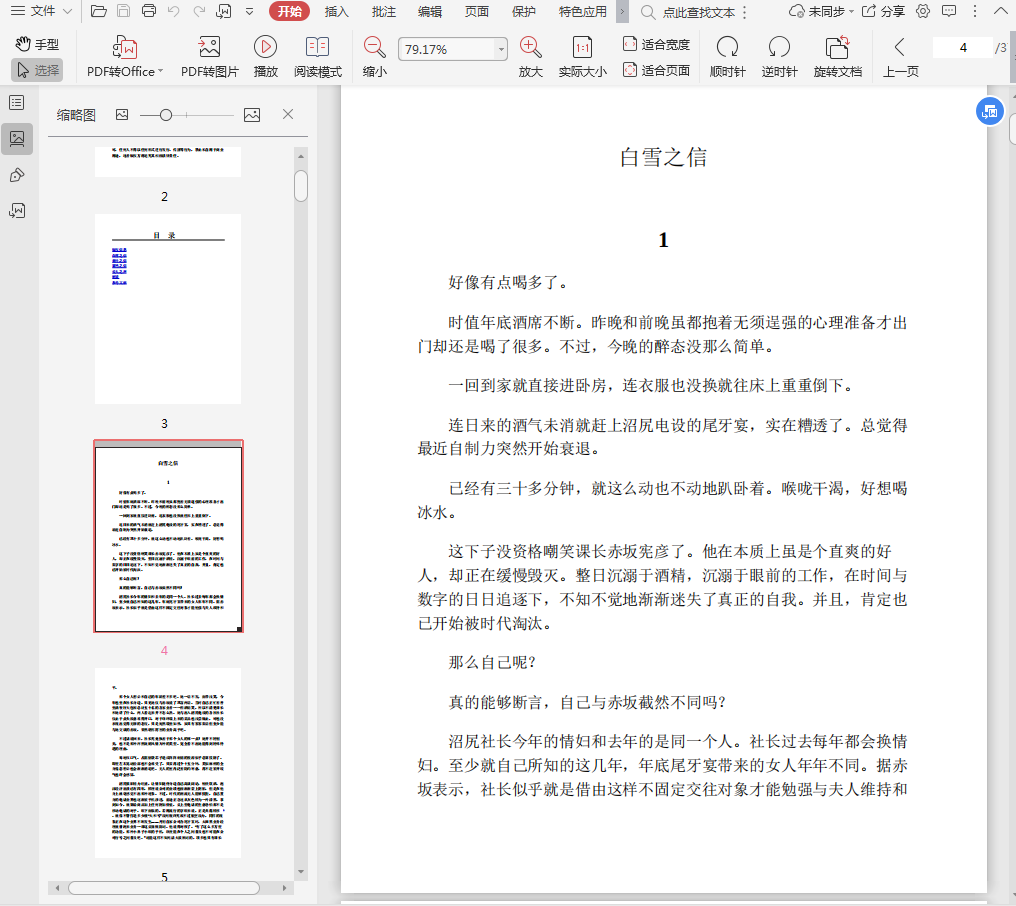This screenshot has height=906, width=1016.
Task: Switch to the 保护 tab
Action: [524, 12]
